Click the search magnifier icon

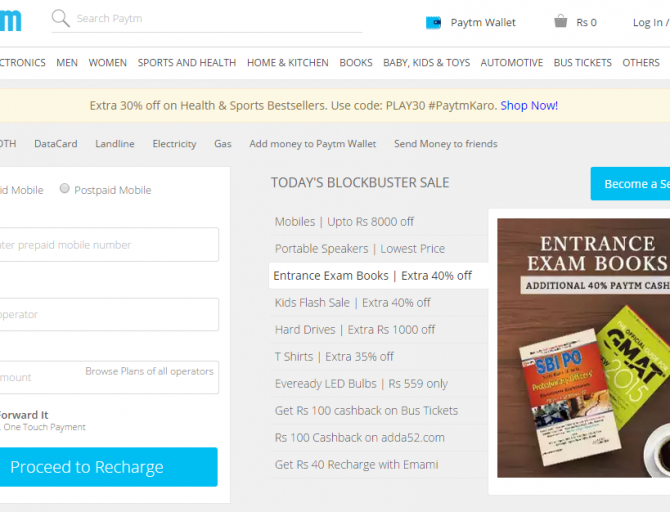coord(60,18)
